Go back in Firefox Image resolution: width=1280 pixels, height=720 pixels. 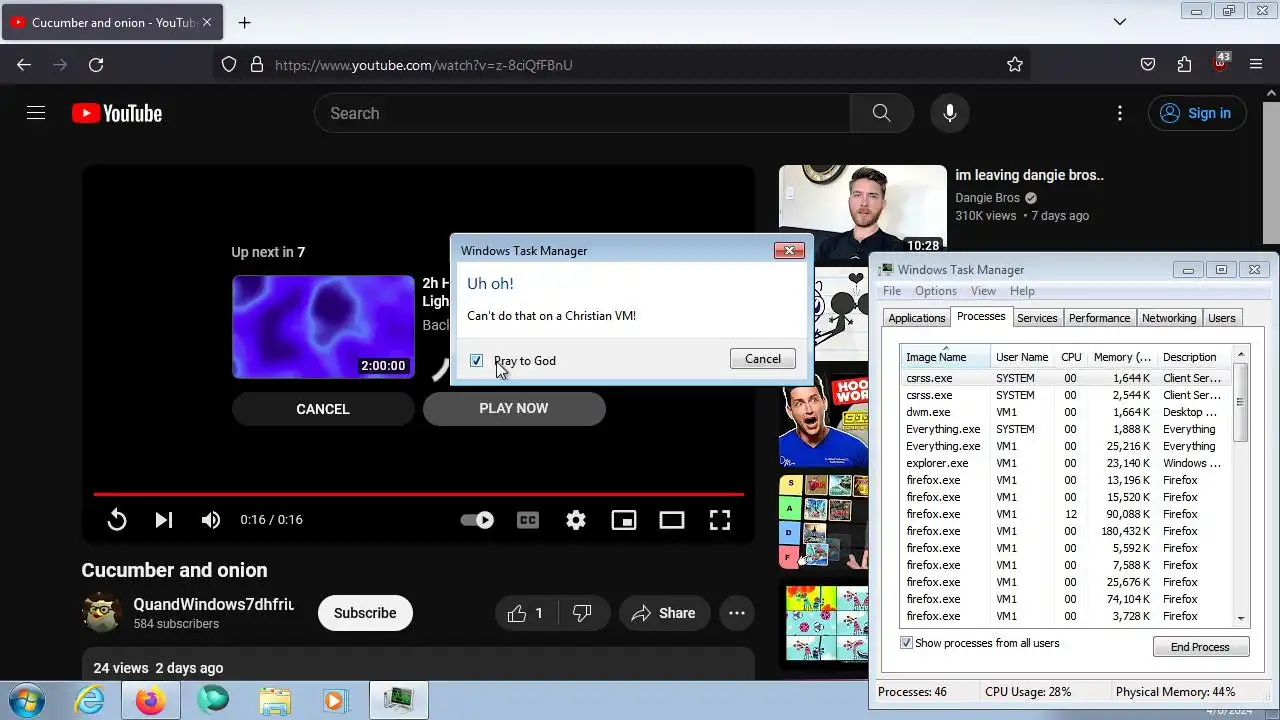24,64
